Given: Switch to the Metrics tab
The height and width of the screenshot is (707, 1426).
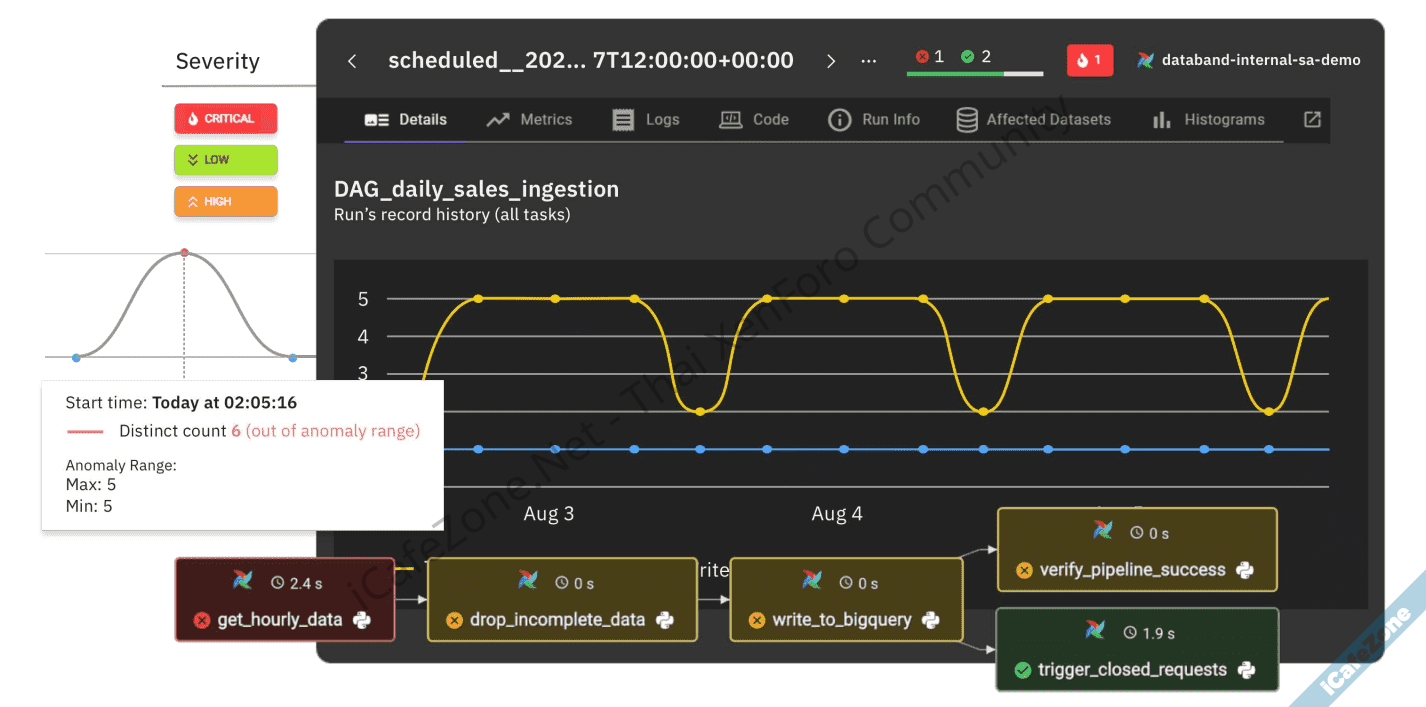Looking at the screenshot, I should (529, 119).
